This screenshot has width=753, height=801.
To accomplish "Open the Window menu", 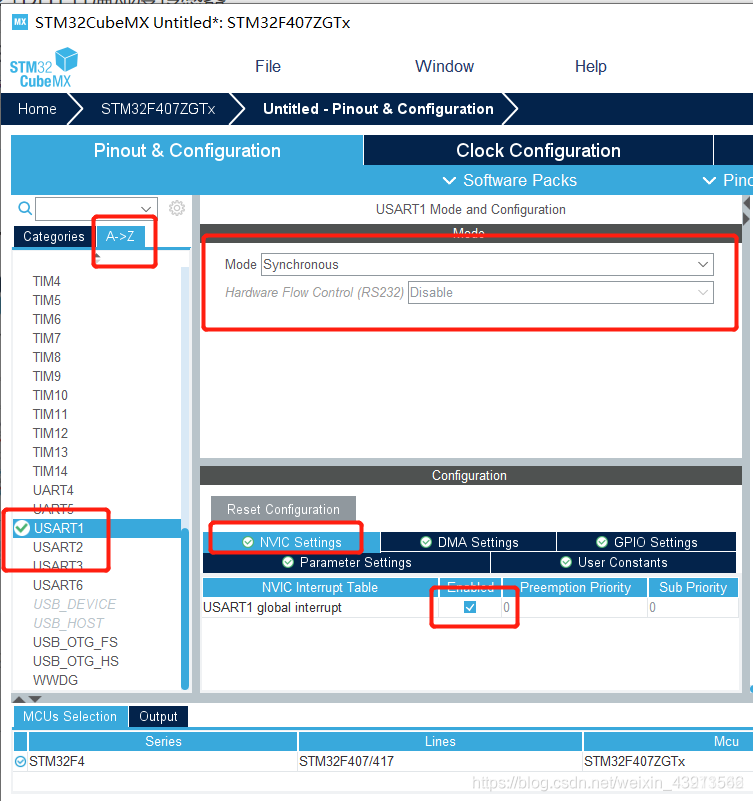I will click(444, 66).
